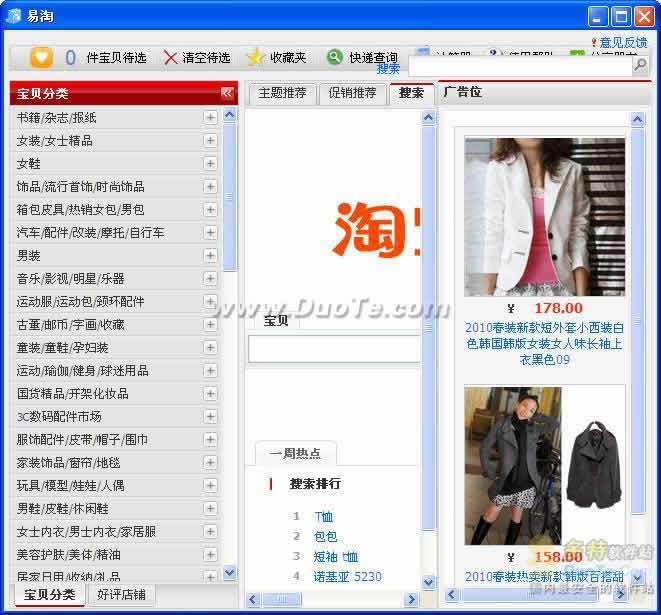The width and height of the screenshot is (661, 615).
Task: Click the white blazer product thumbnail
Action: coord(544,216)
